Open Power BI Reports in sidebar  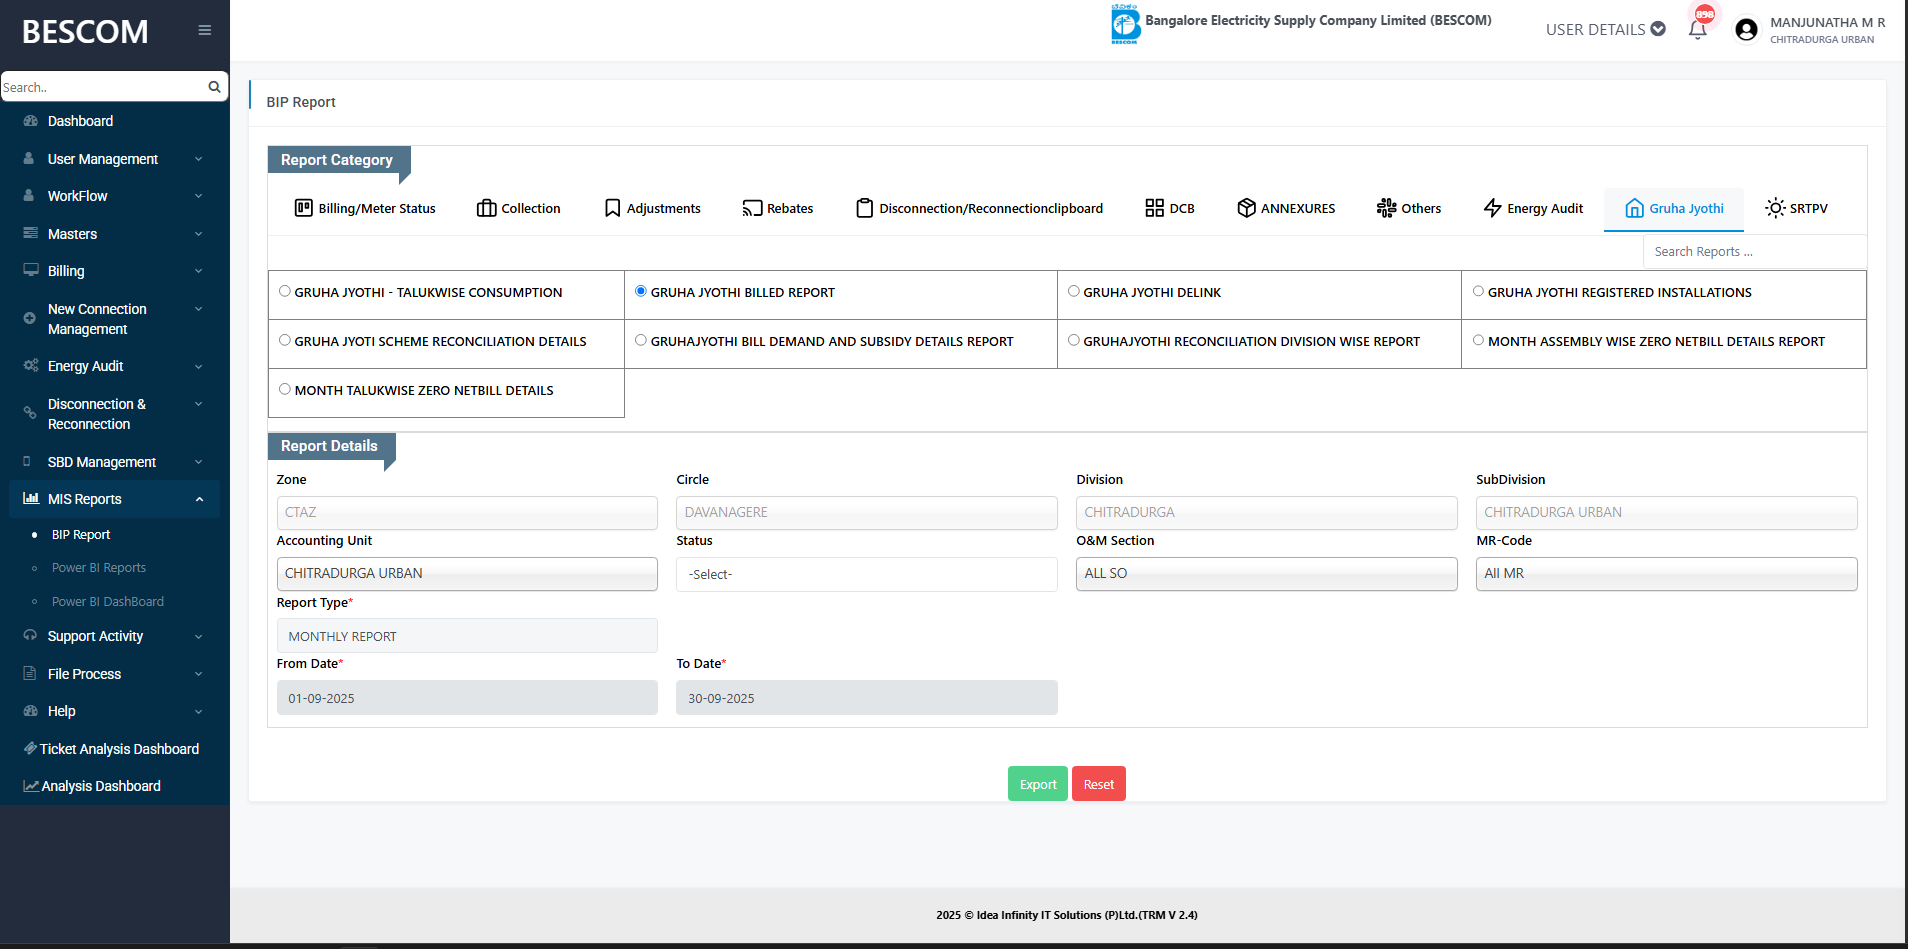pyautogui.click(x=99, y=568)
